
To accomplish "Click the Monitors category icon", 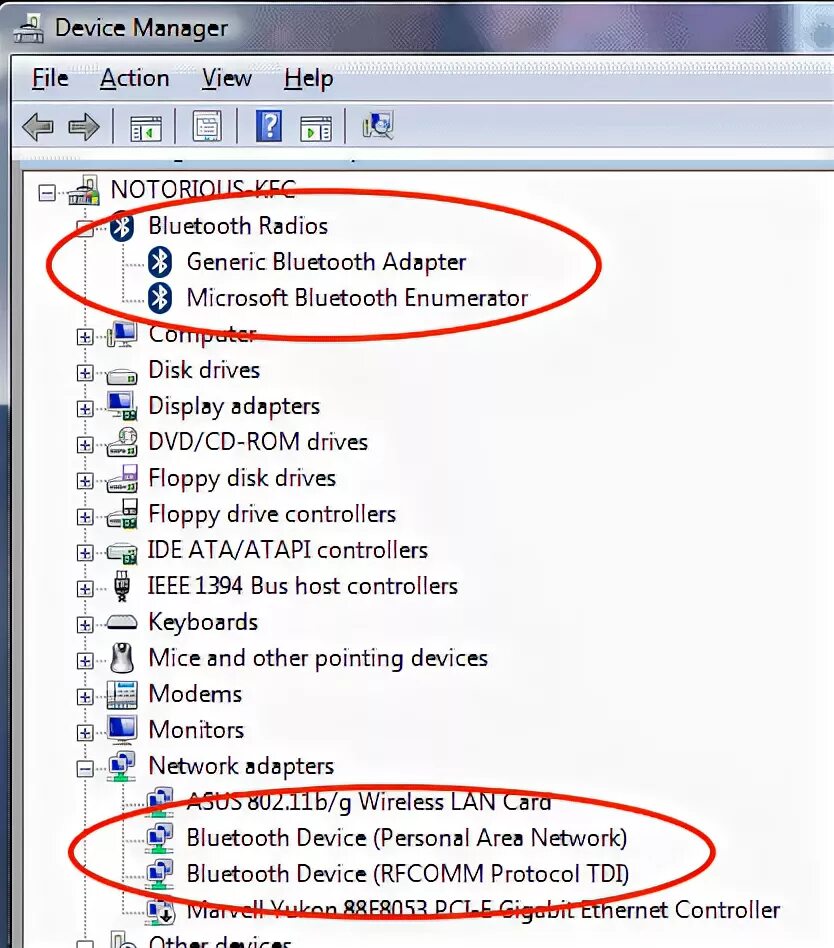I will click(122, 730).
